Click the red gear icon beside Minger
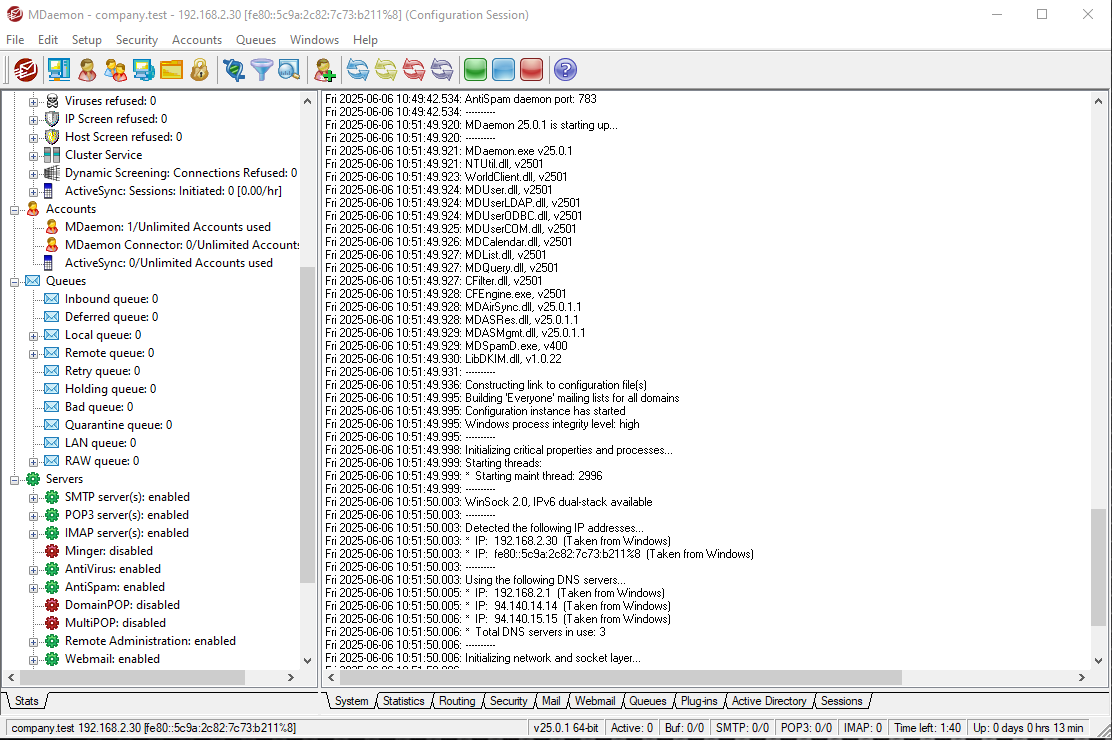The height and width of the screenshot is (740, 1112). (52, 551)
